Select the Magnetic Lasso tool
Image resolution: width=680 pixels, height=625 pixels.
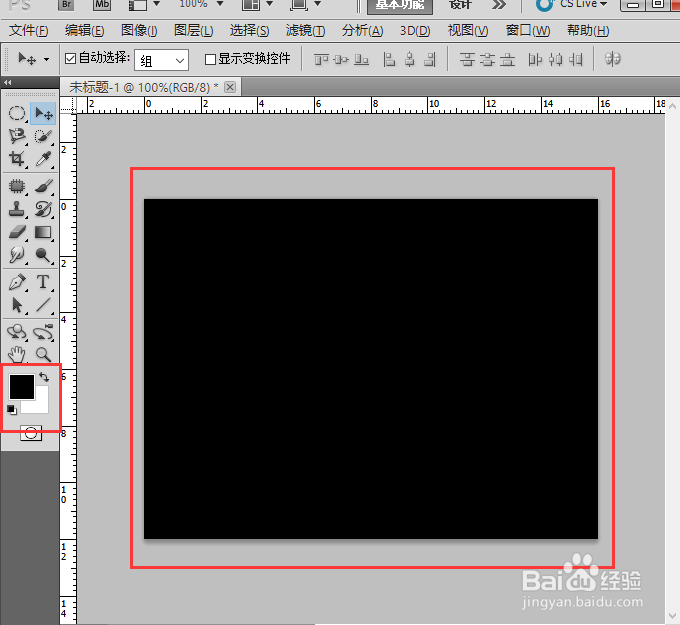(x=17, y=136)
